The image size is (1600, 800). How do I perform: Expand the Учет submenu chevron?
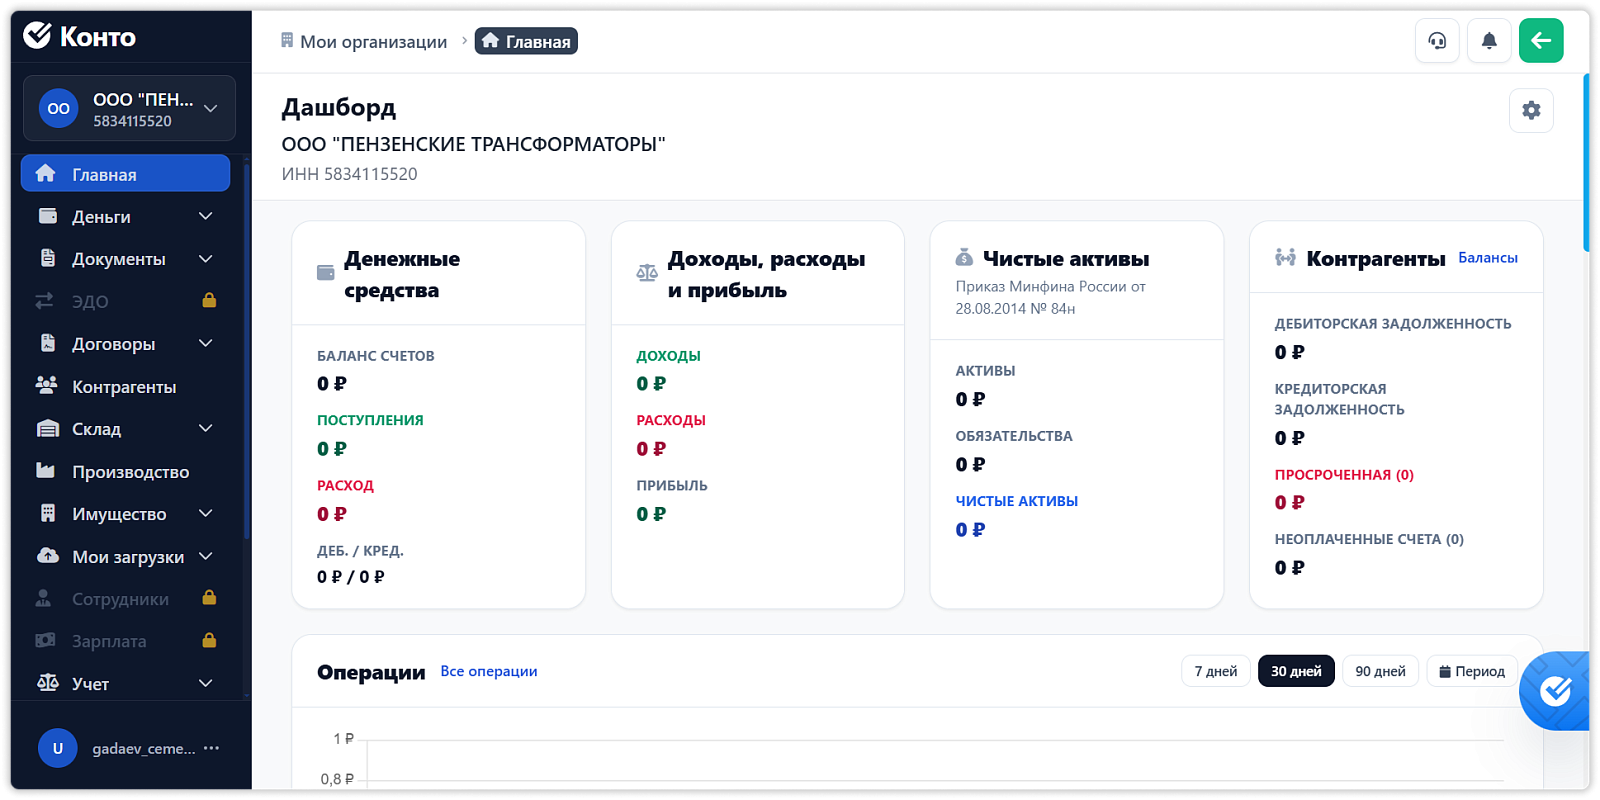point(205,682)
